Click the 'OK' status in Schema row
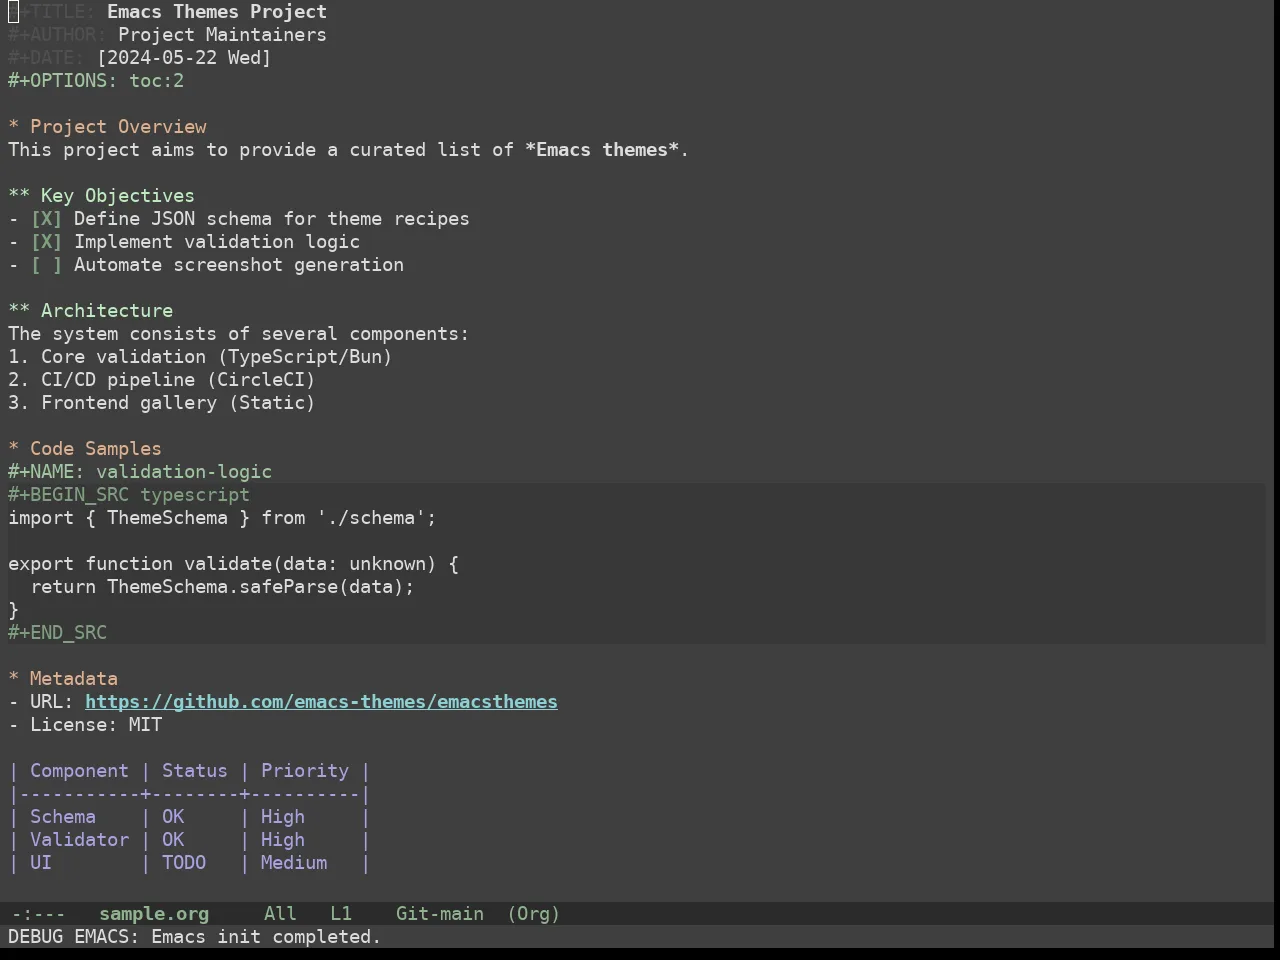This screenshot has height=960, width=1280. click(x=173, y=817)
